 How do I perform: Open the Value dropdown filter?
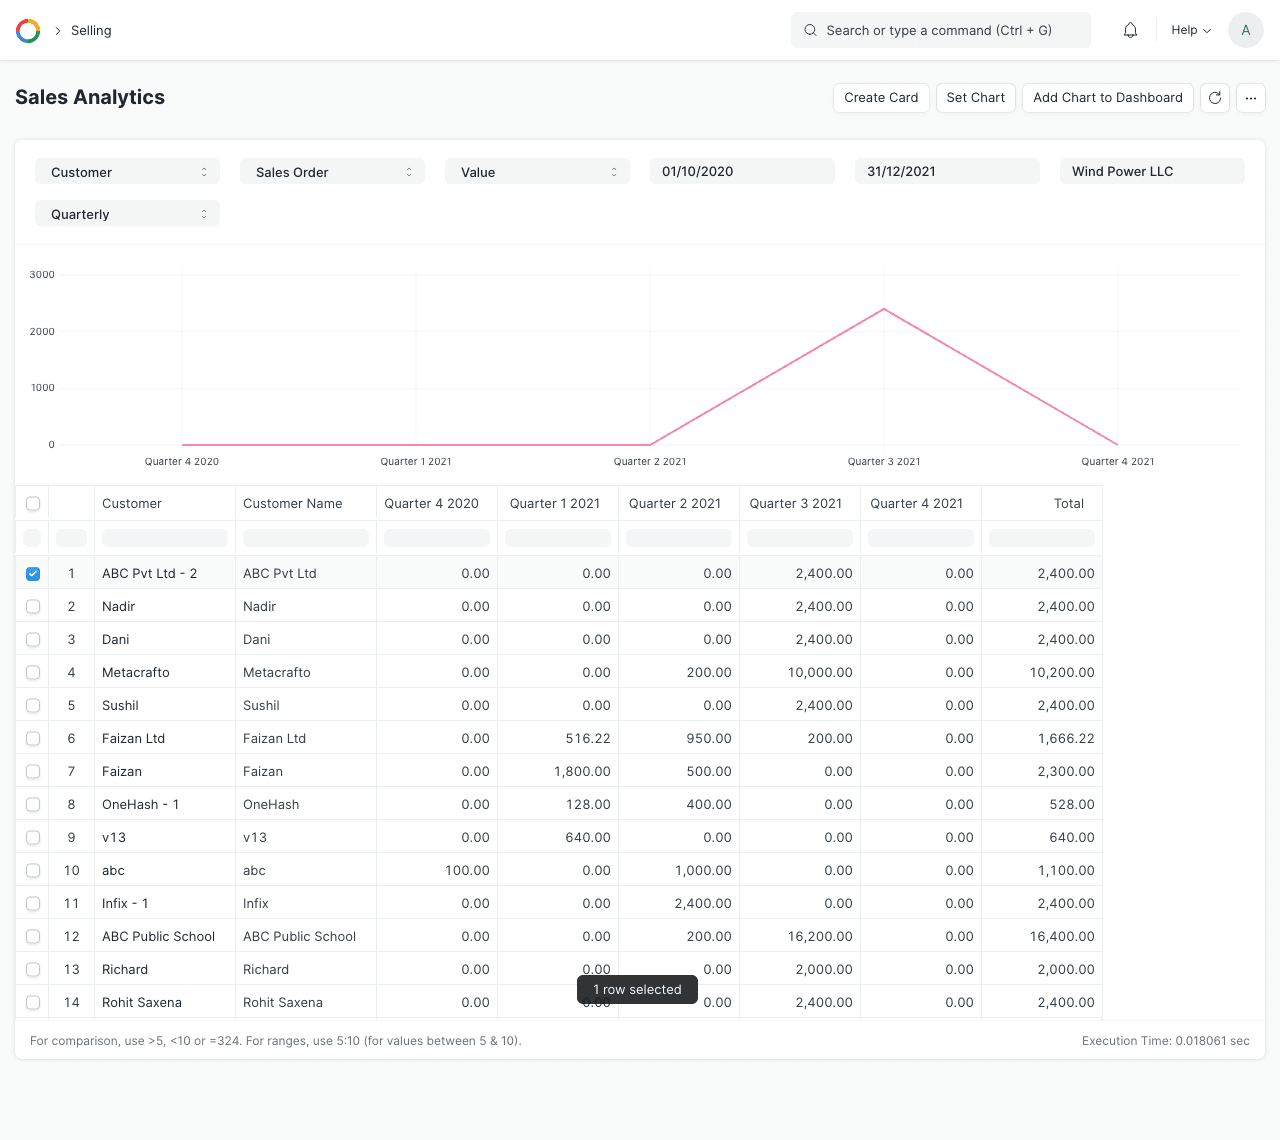pyautogui.click(x=537, y=172)
